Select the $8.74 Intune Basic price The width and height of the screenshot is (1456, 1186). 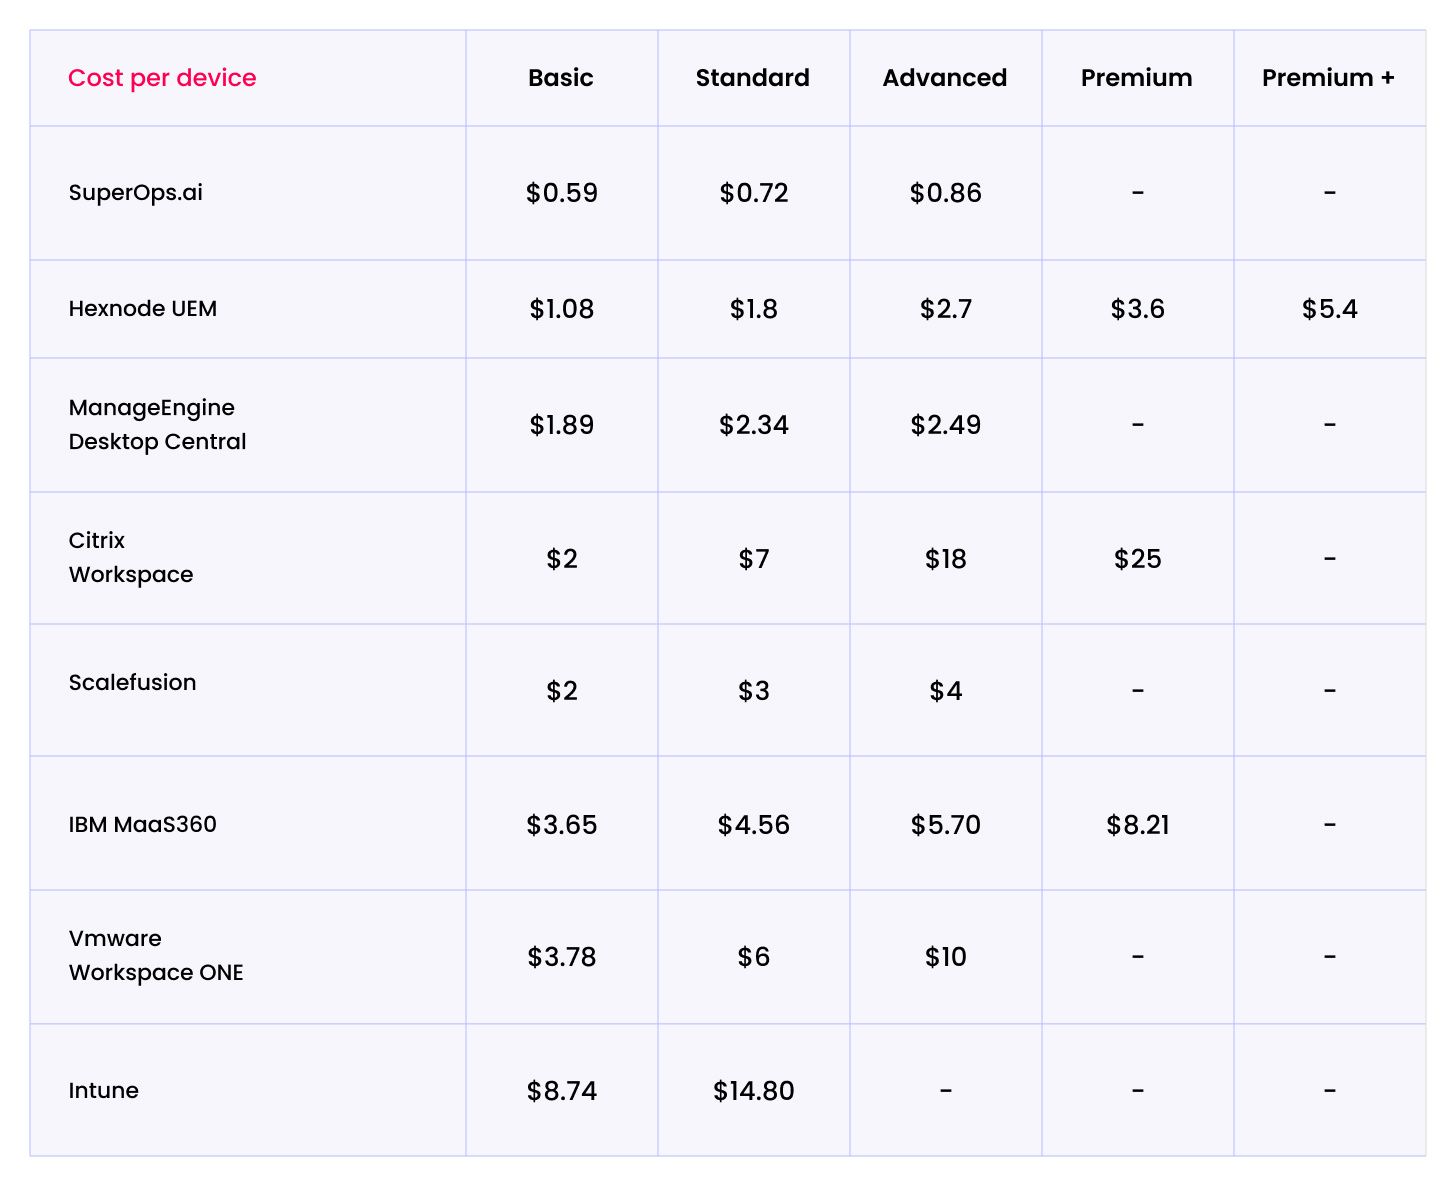click(562, 1091)
